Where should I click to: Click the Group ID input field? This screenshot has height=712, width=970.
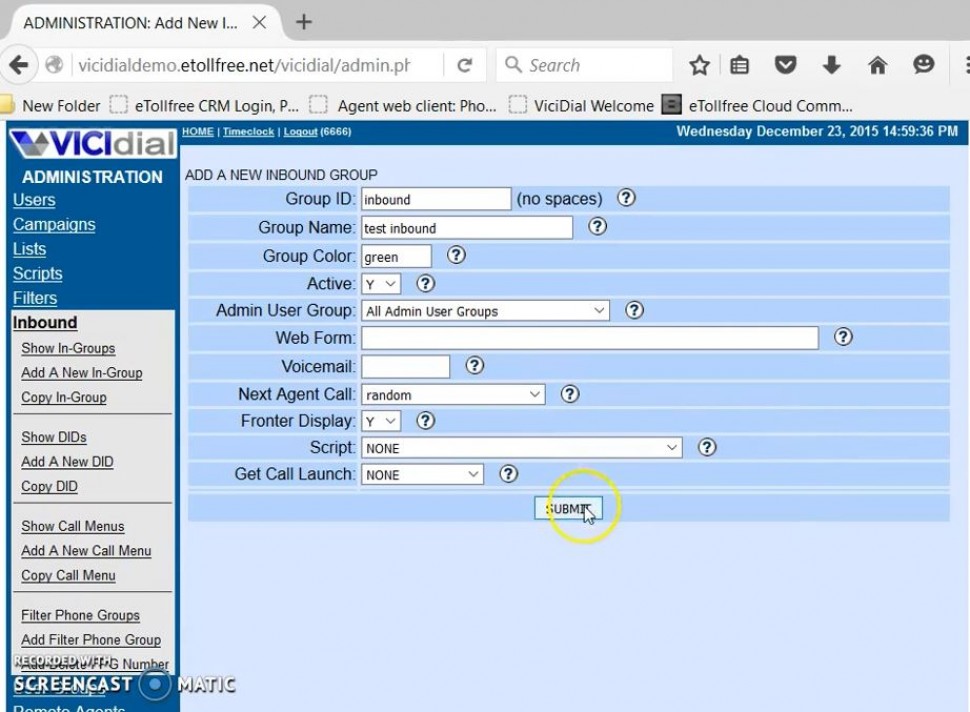click(436, 199)
